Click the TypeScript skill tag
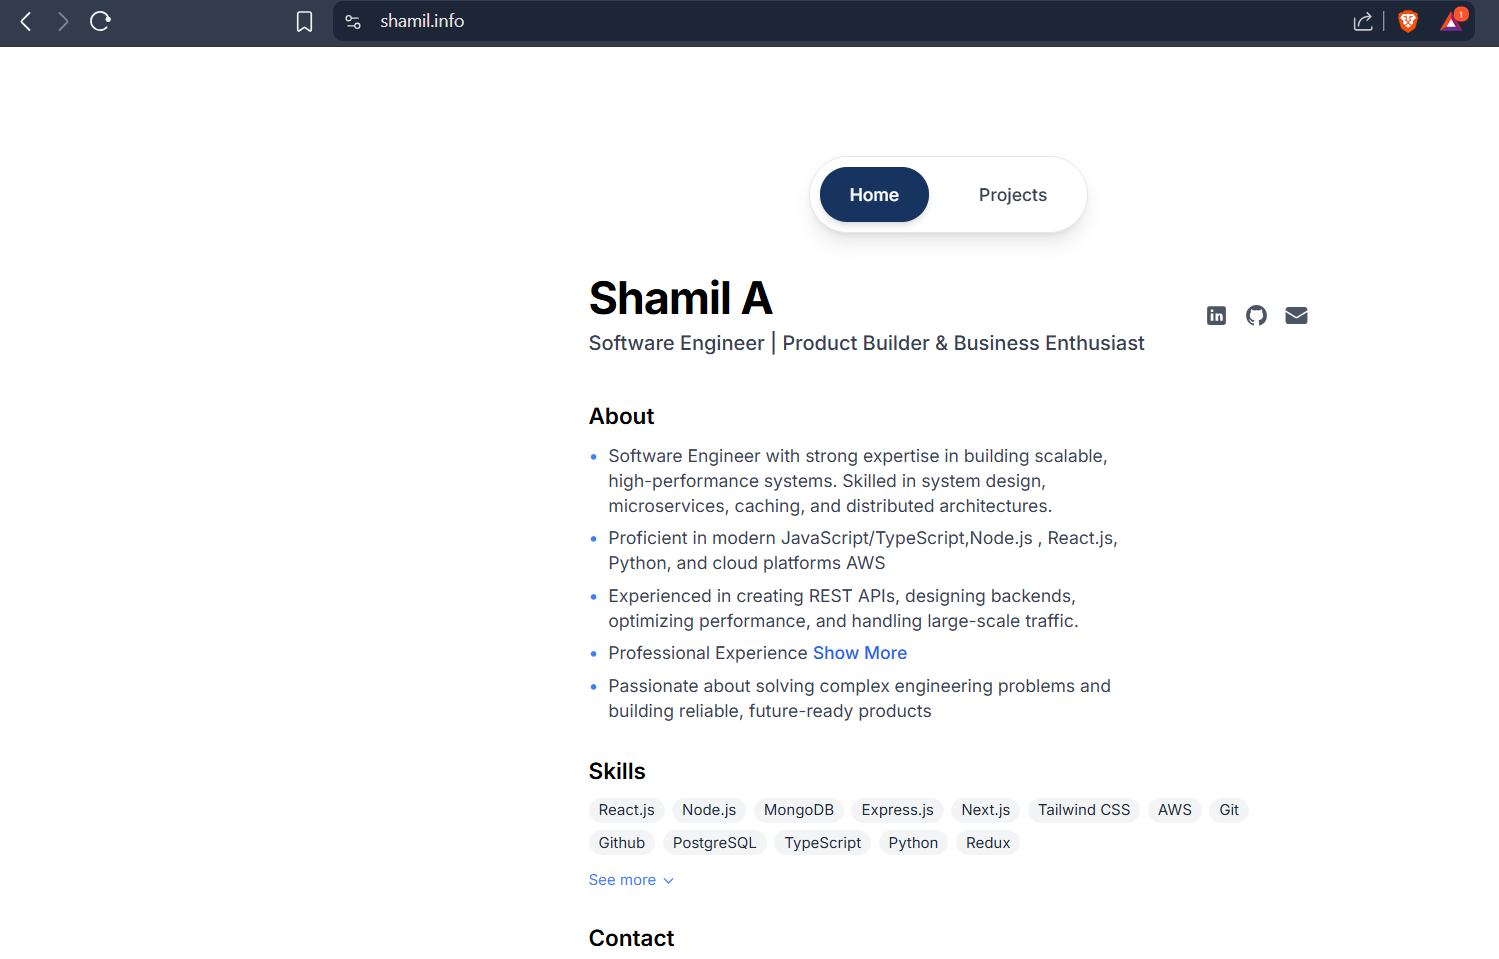 click(822, 843)
